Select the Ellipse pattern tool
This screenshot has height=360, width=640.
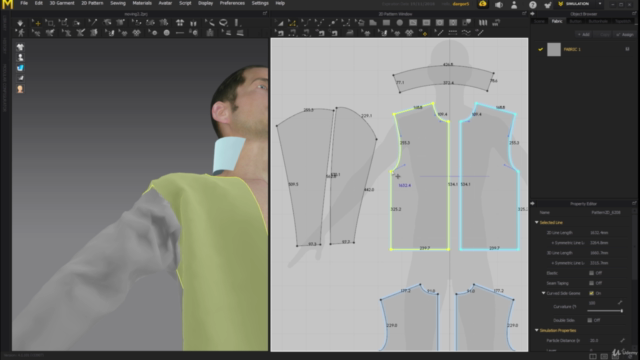(x=400, y=23)
